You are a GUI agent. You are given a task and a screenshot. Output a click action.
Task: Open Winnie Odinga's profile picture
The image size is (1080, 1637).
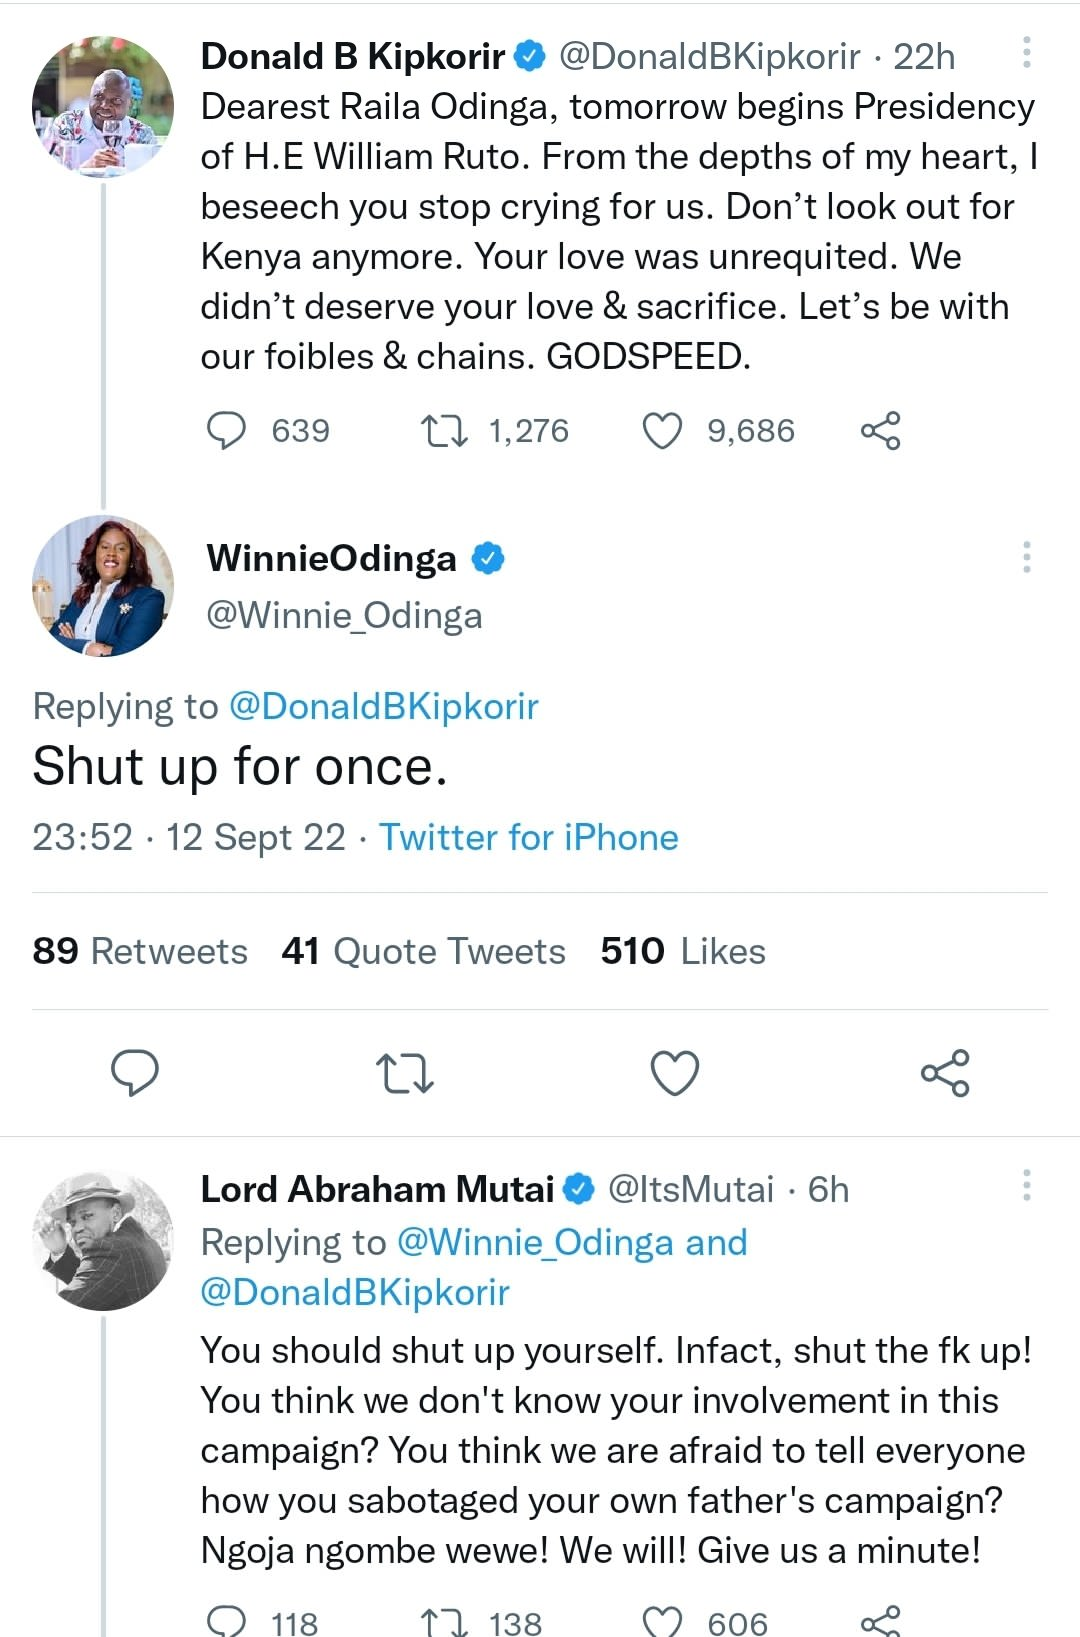click(103, 585)
